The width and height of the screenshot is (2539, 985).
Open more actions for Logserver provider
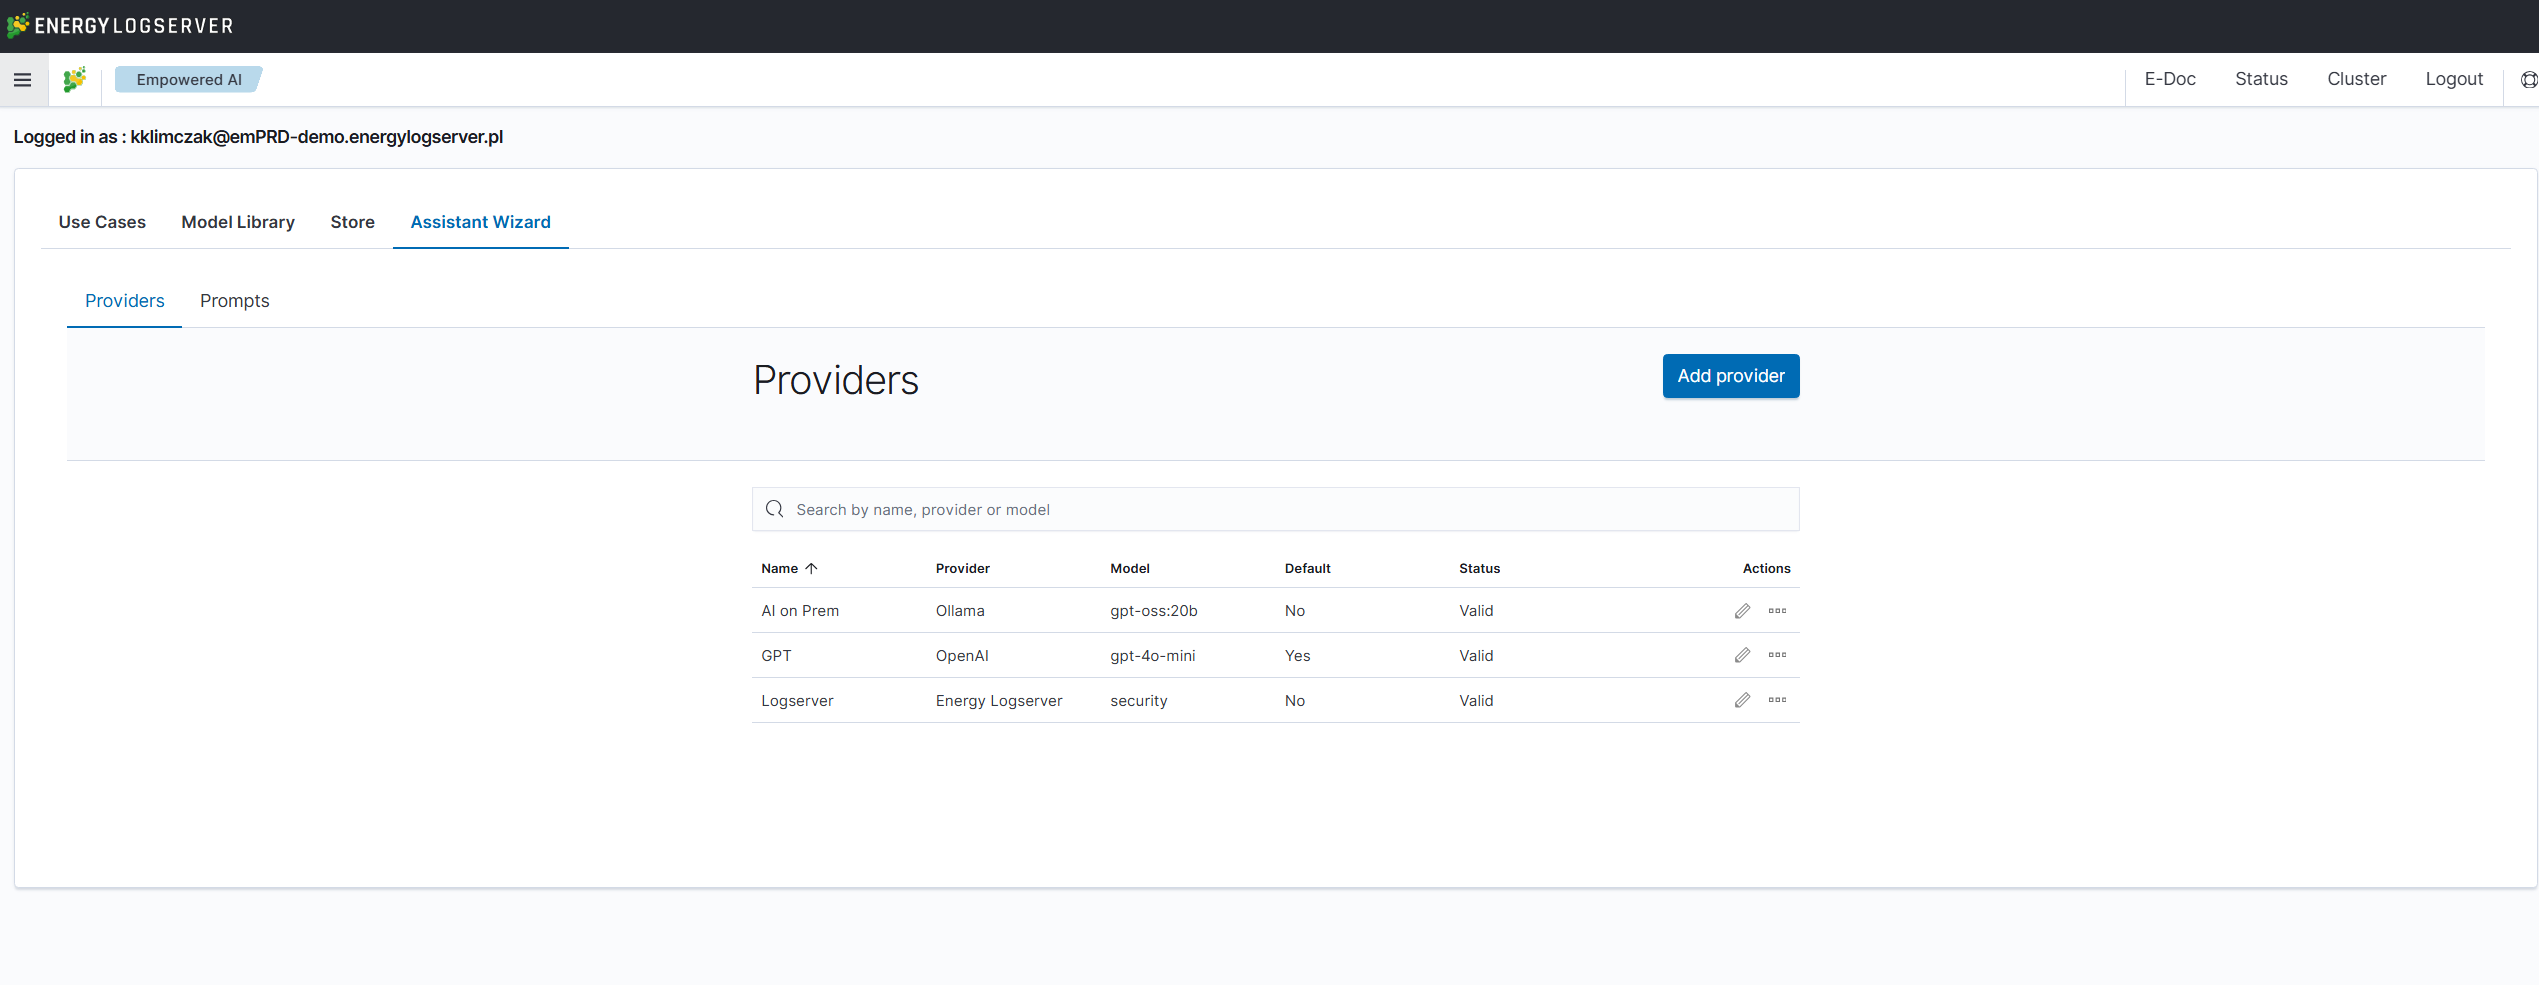pyautogui.click(x=1777, y=700)
